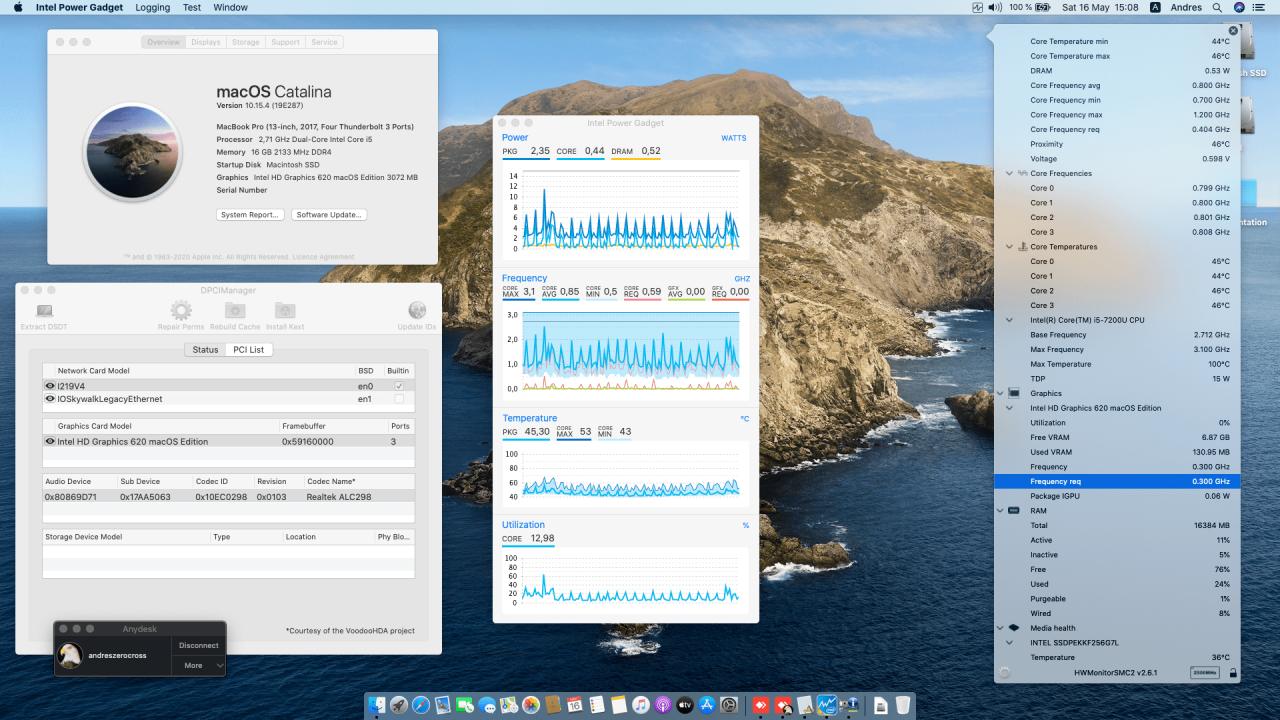Open Trash in the Dock
The width and height of the screenshot is (1280, 720).
(903, 705)
